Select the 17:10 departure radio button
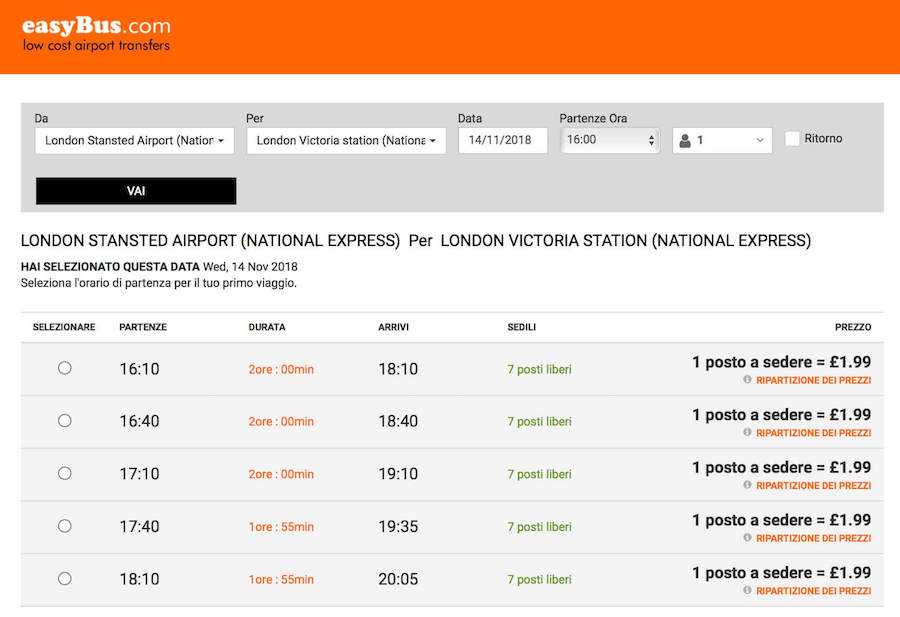Screen dimensions: 900x617 [65, 473]
